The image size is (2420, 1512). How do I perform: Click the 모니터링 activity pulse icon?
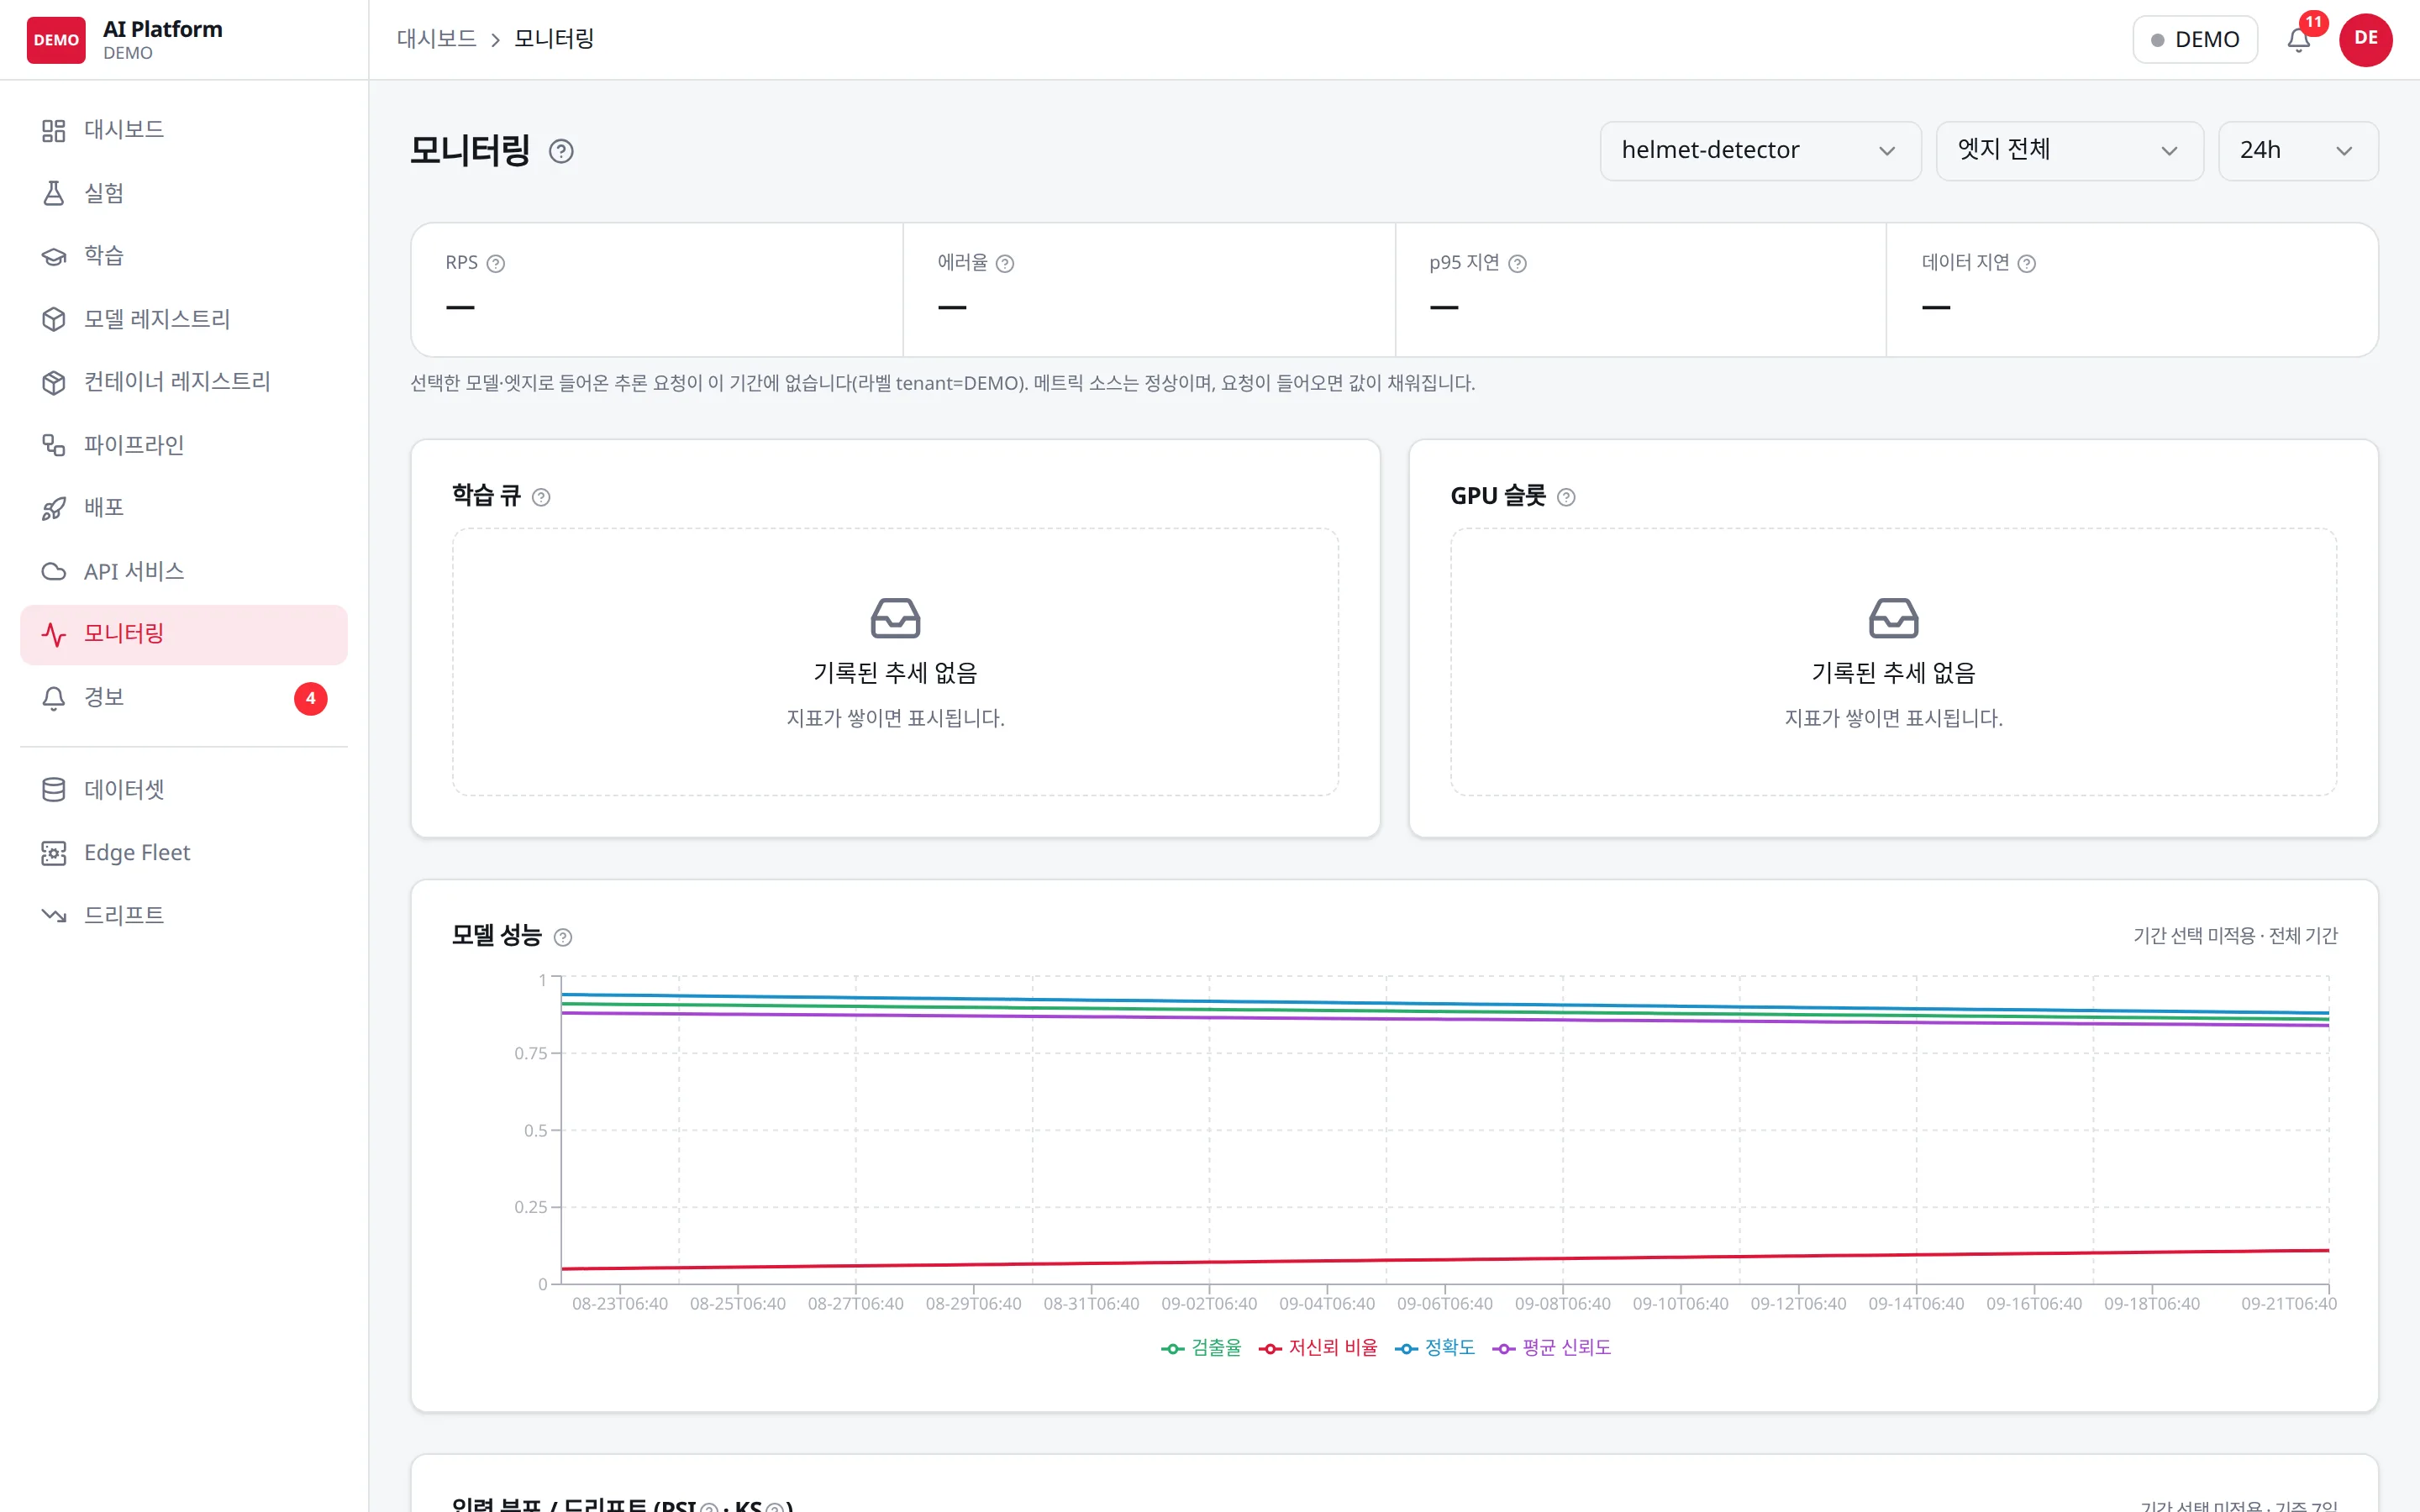[x=54, y=634]
